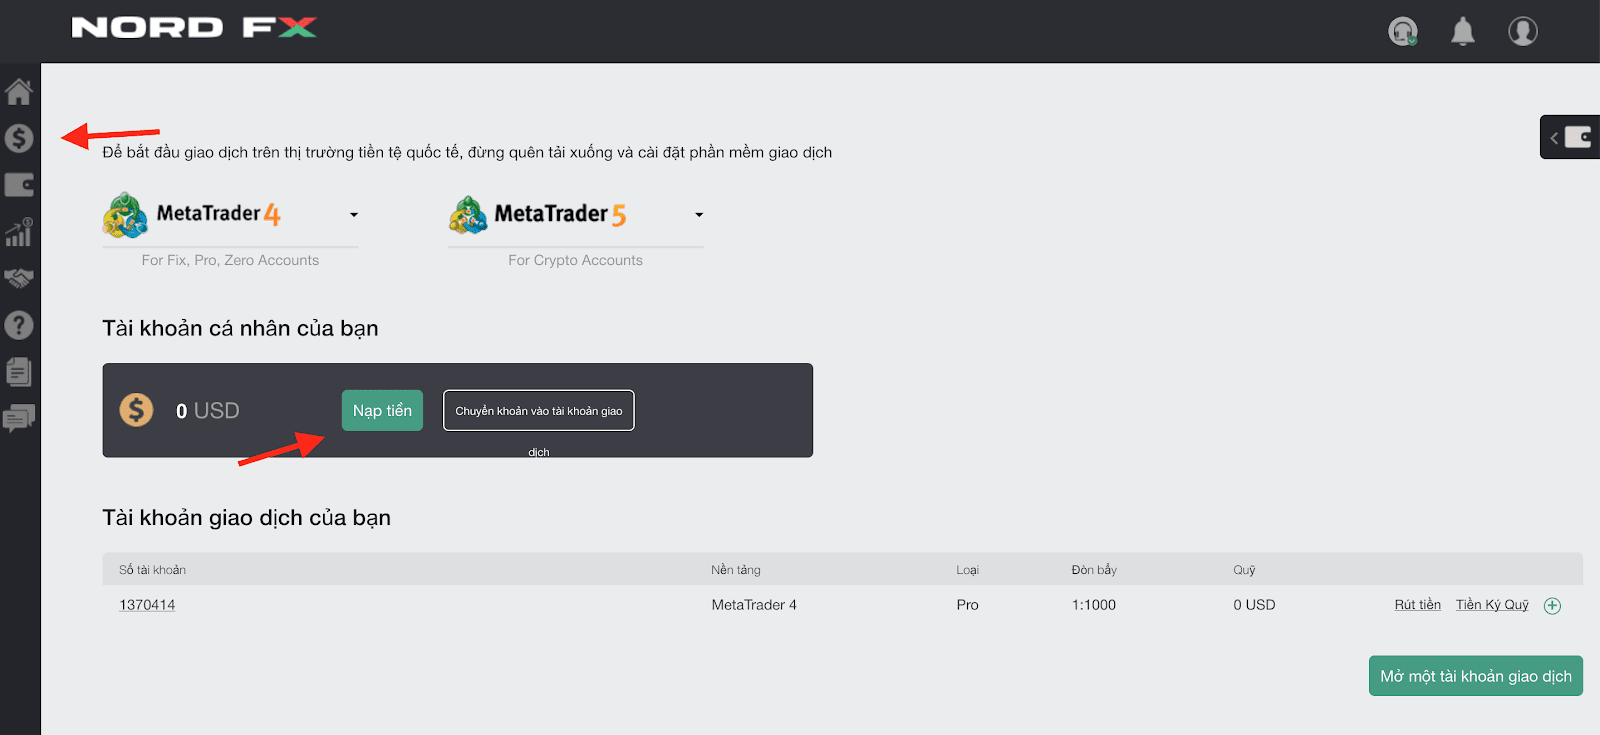Click Chuyển khoản vào tài khoản giao dịch
The image size is (1600, 735).
coord(539,410)
